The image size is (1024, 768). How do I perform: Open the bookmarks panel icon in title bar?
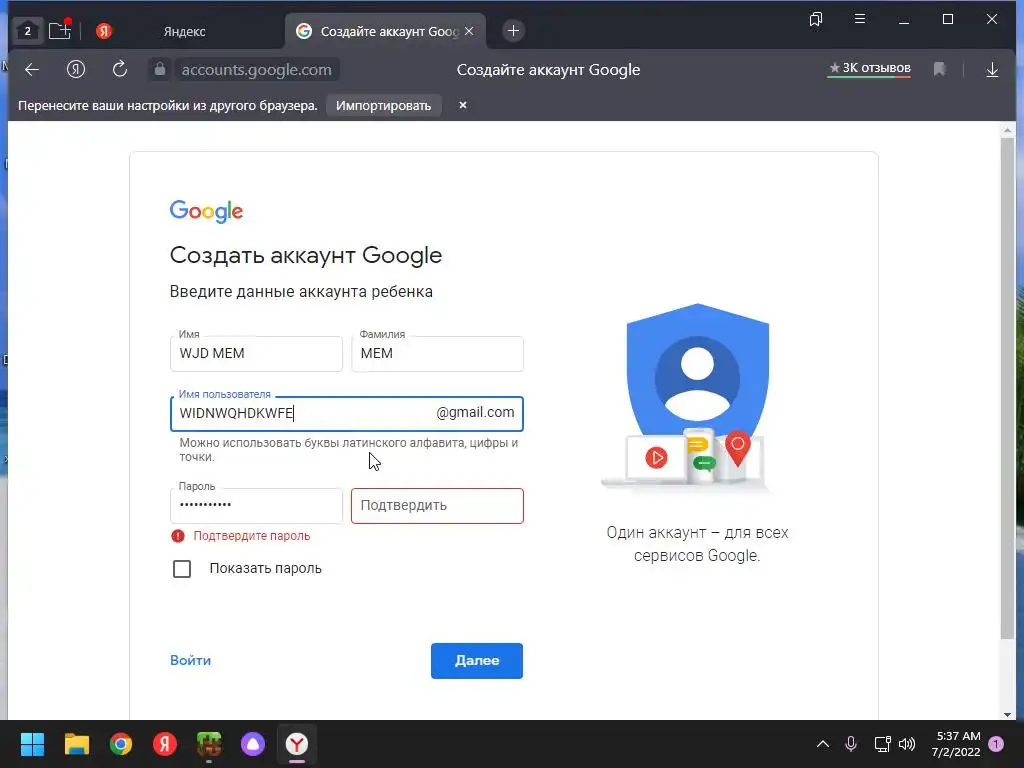click(816, 20)
